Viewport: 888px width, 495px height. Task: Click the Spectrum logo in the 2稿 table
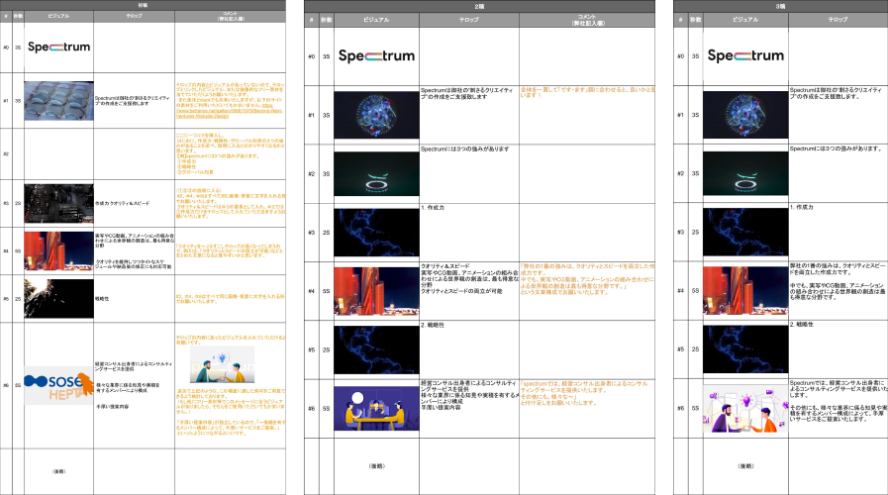point(377,56)
